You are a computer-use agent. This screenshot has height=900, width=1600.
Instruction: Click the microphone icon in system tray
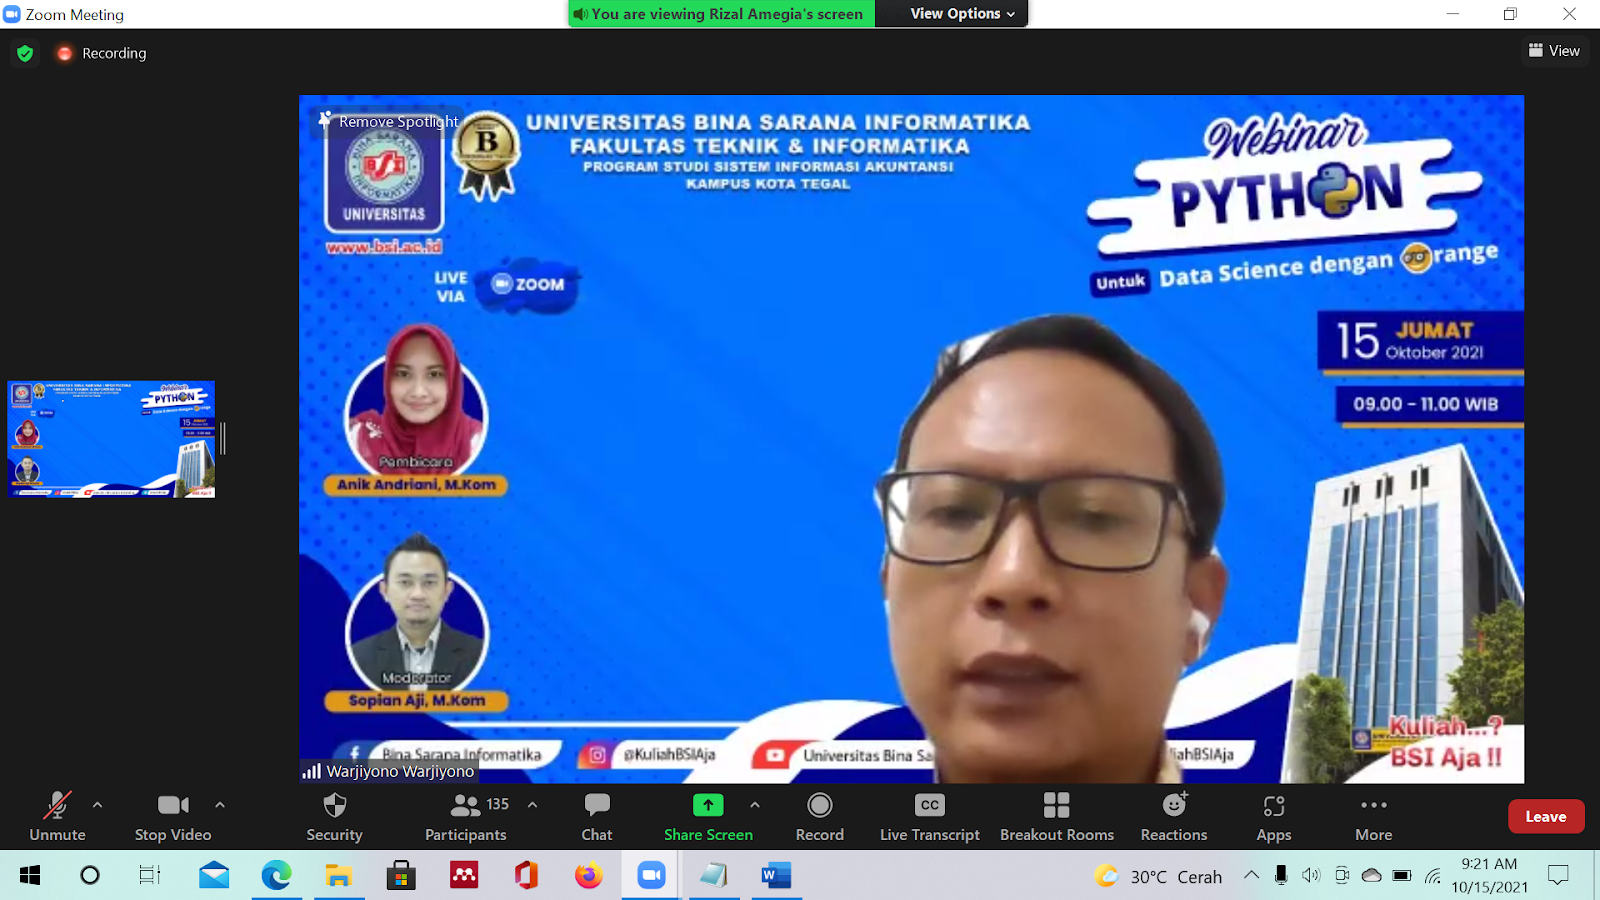(1281, 875)
